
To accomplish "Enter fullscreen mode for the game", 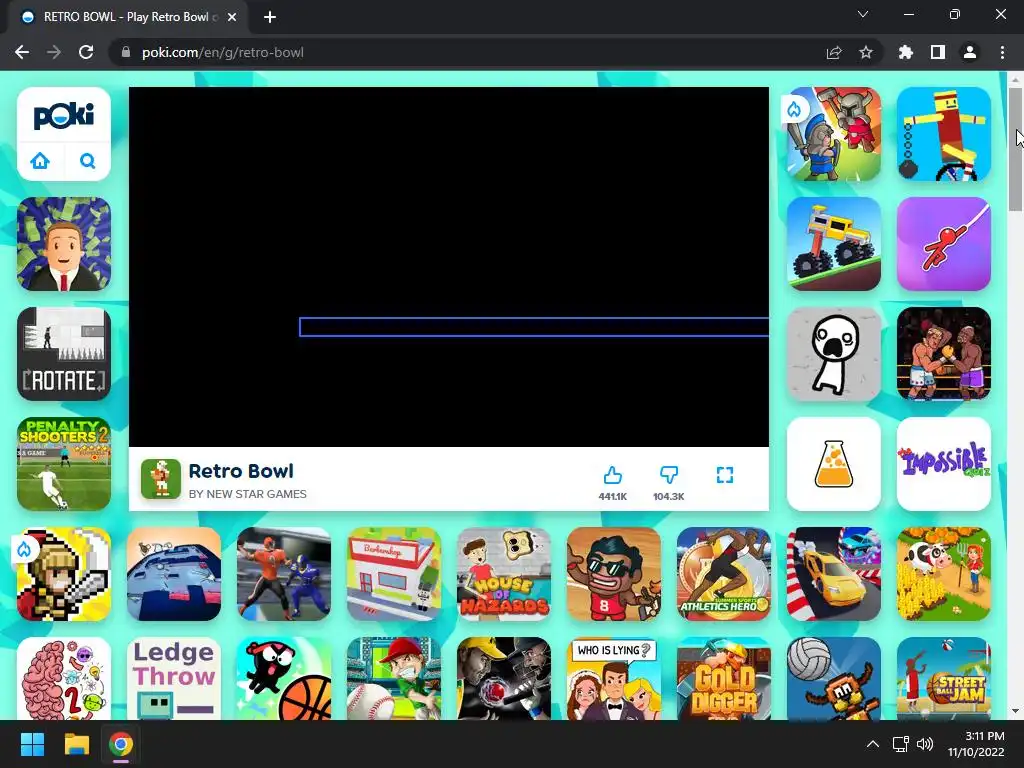I will pyautogui.click(x=725, y=475).
